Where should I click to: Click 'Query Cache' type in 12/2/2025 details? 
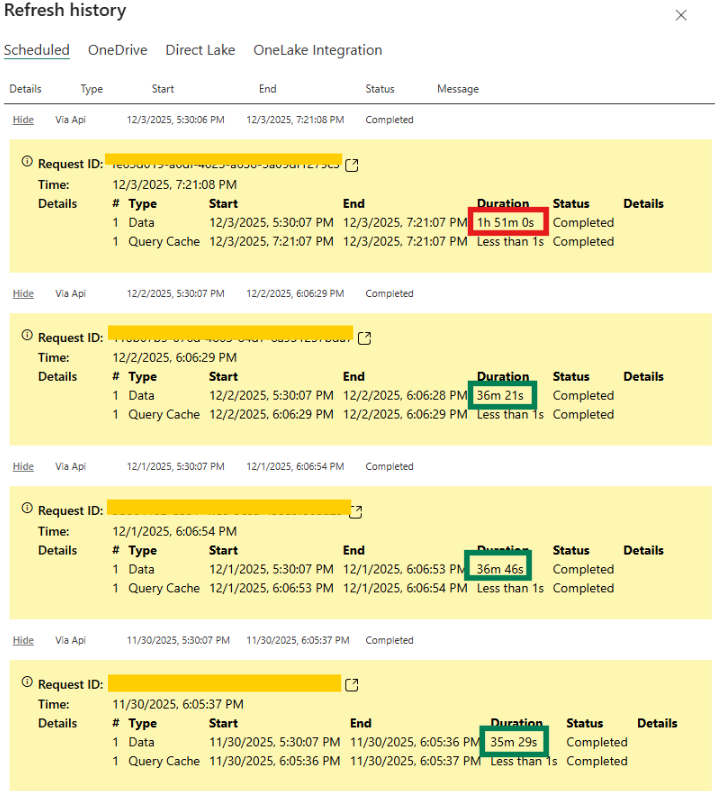tap(164, 415)
